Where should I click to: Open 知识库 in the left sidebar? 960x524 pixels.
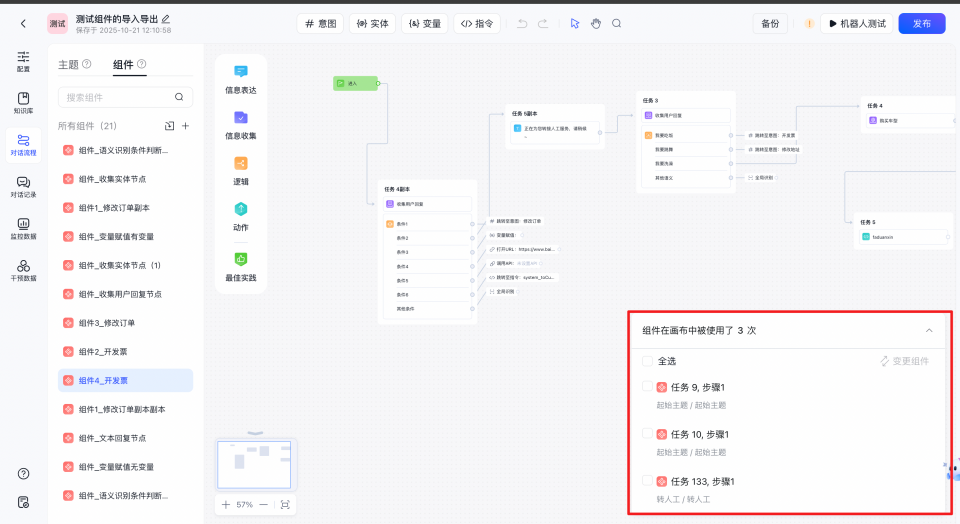[x=23, y=103]
